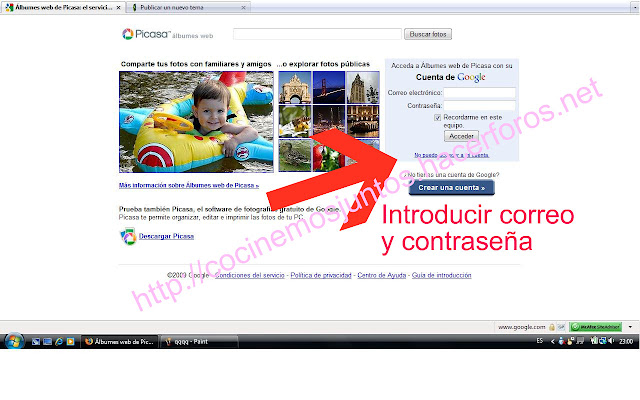Click the Windows Start orb
Screen dimensions: 640x400
click(x=14, y=341)
